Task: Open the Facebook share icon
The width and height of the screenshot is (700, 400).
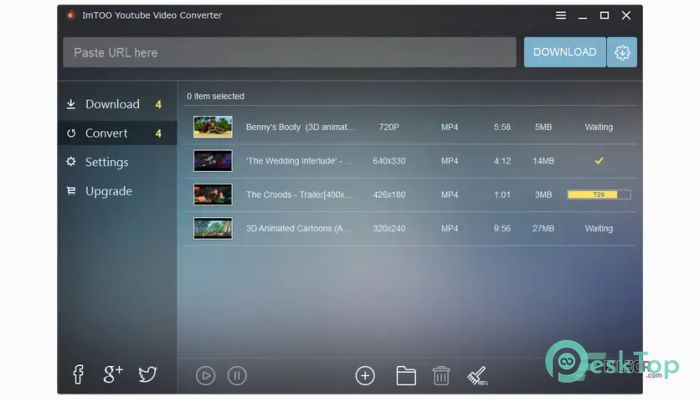Action: 78,374
